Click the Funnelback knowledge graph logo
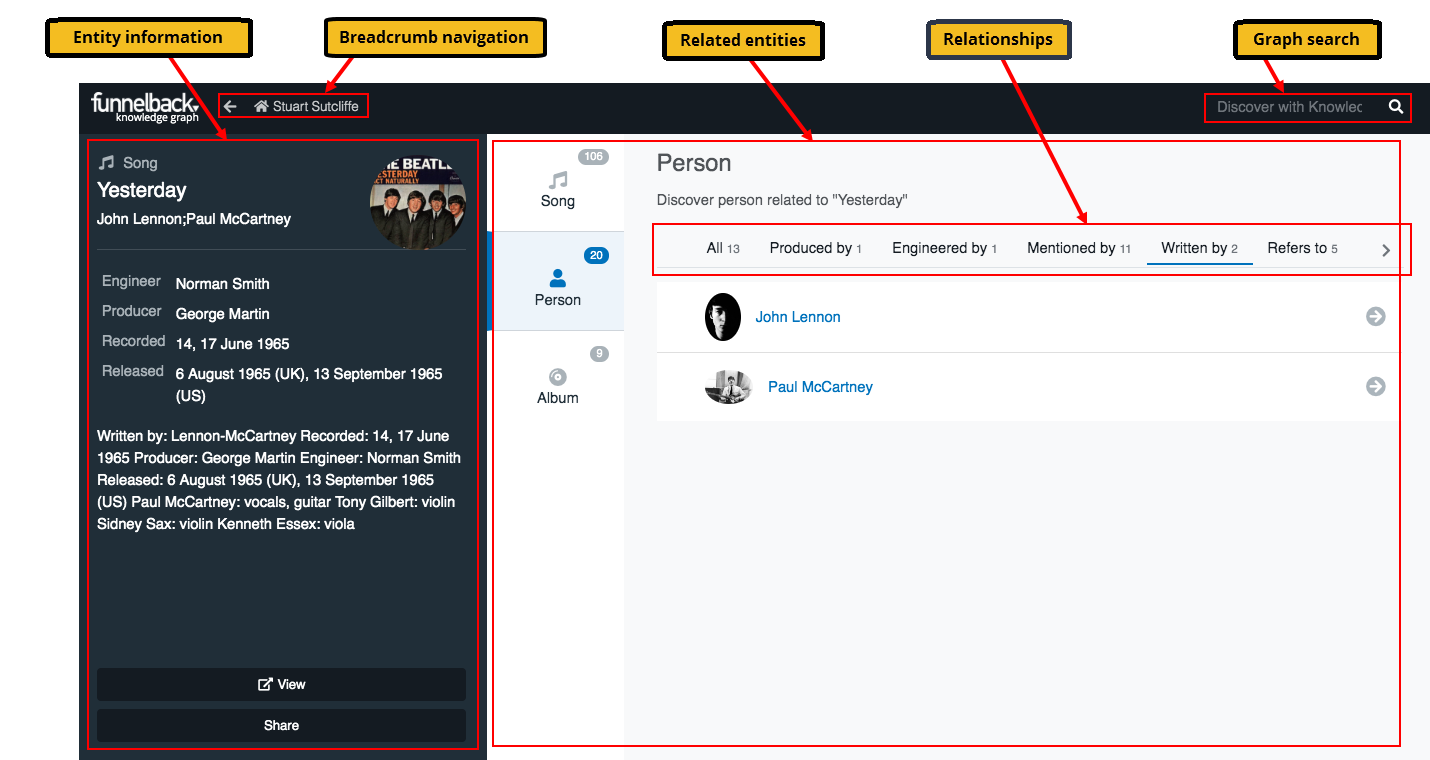The width and height of the screenshot is (1430, 760). 145,107
